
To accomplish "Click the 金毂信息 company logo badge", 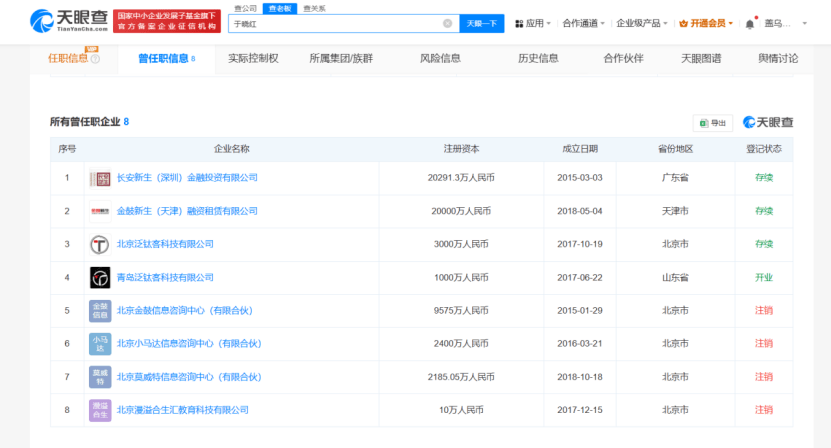I will pyautogui.click(x=100, y=310).
